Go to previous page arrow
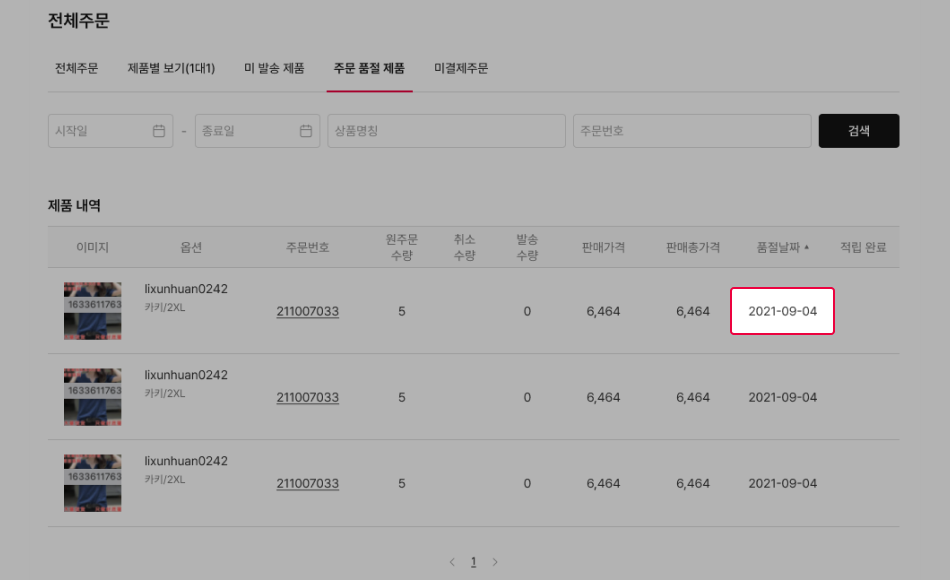Screen dimensions: 950x580 click(x=452, y=562)
